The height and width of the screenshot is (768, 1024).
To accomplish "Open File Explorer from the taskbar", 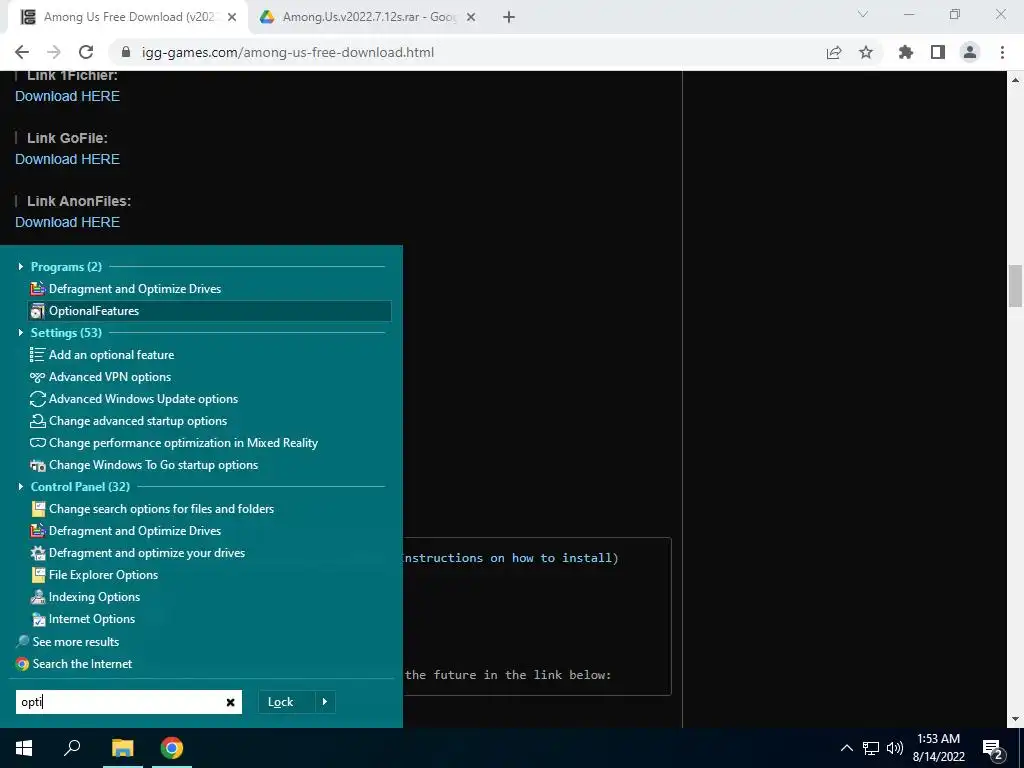I will click(122, 748).
